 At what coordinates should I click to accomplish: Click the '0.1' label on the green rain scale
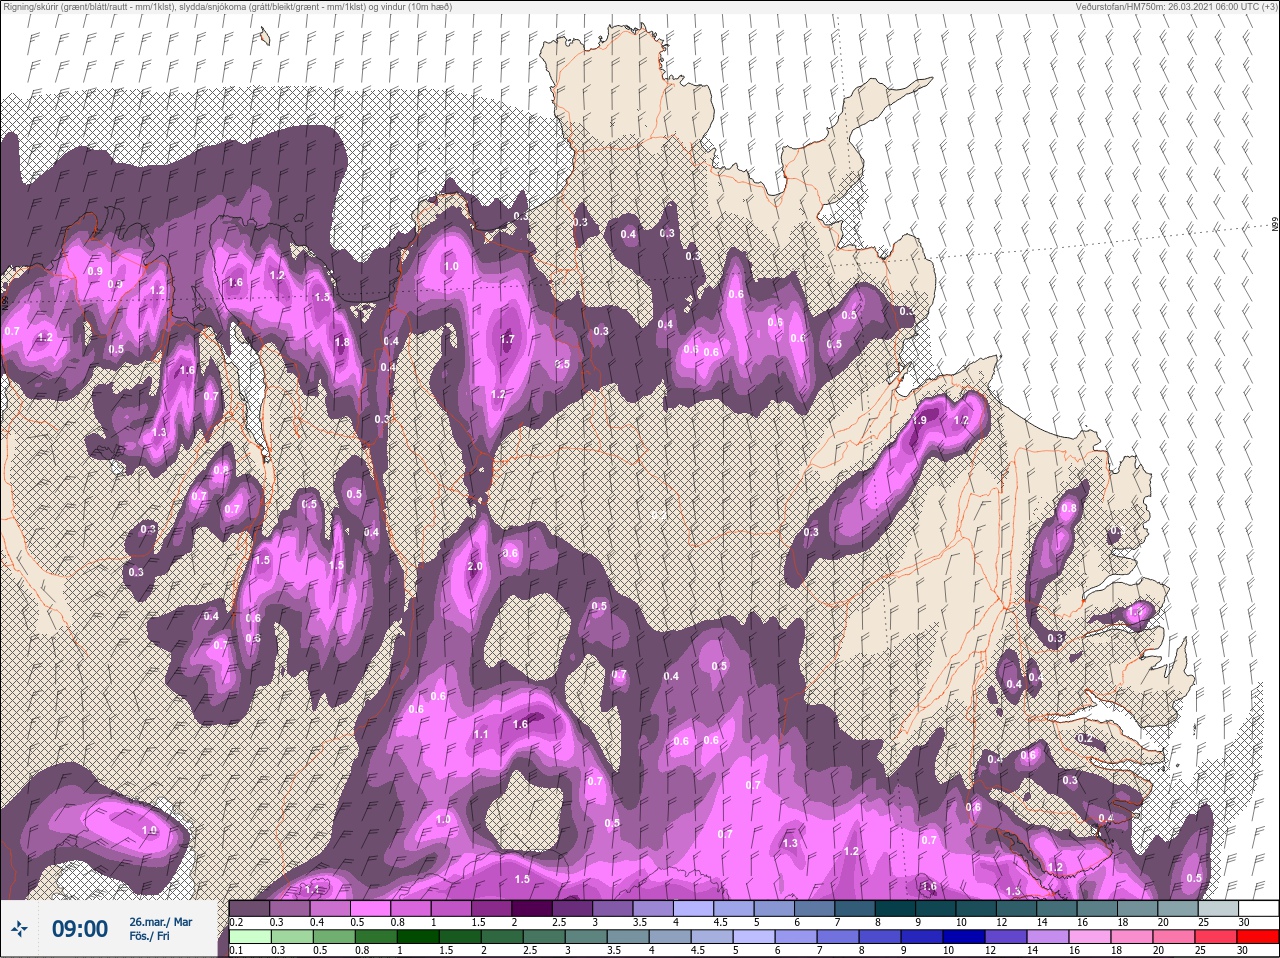[x=236, y=950]
